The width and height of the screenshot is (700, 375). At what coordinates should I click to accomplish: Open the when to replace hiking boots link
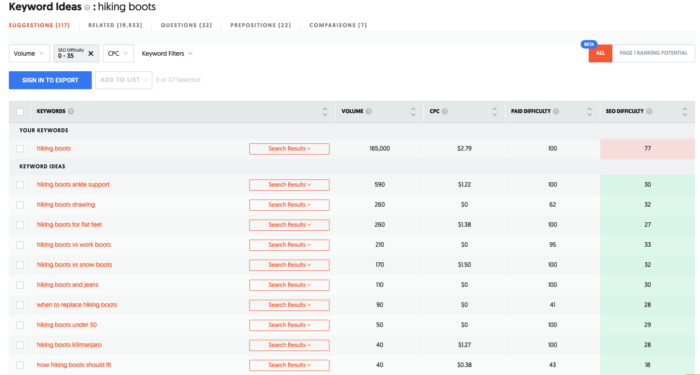(77, 305)
